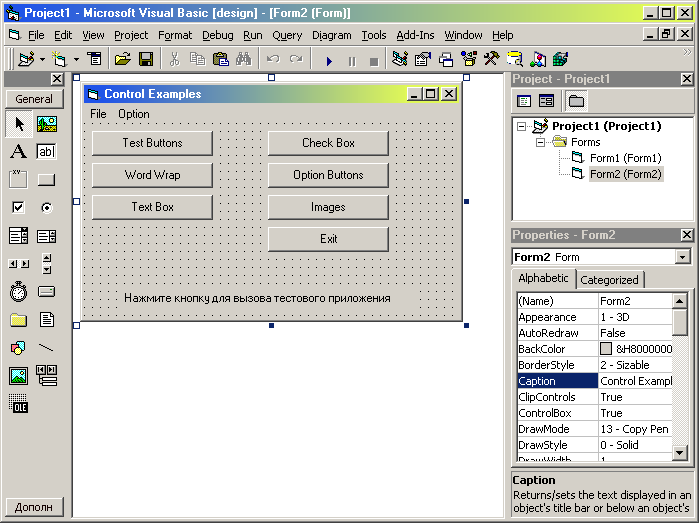Open Object Browser from toolbar

[469, 59]
